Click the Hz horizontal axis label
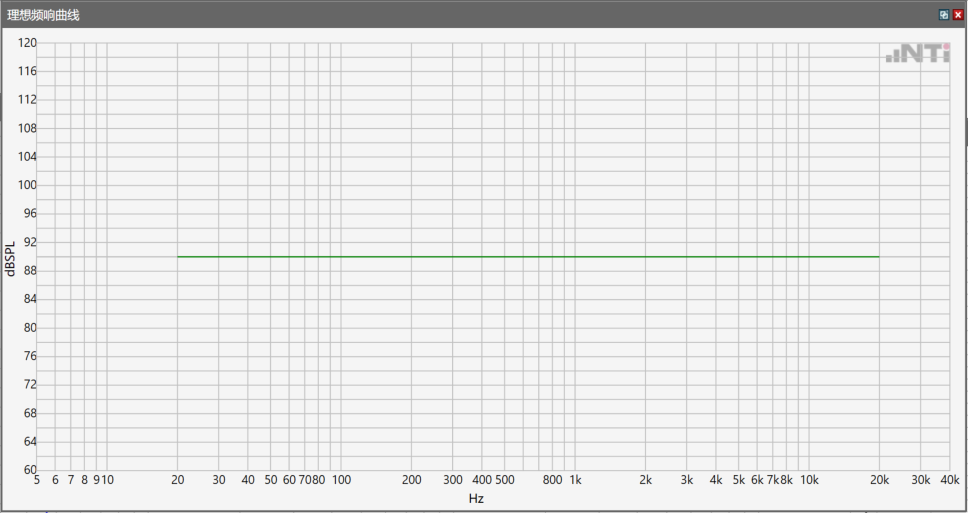 (x=476, y=498)
